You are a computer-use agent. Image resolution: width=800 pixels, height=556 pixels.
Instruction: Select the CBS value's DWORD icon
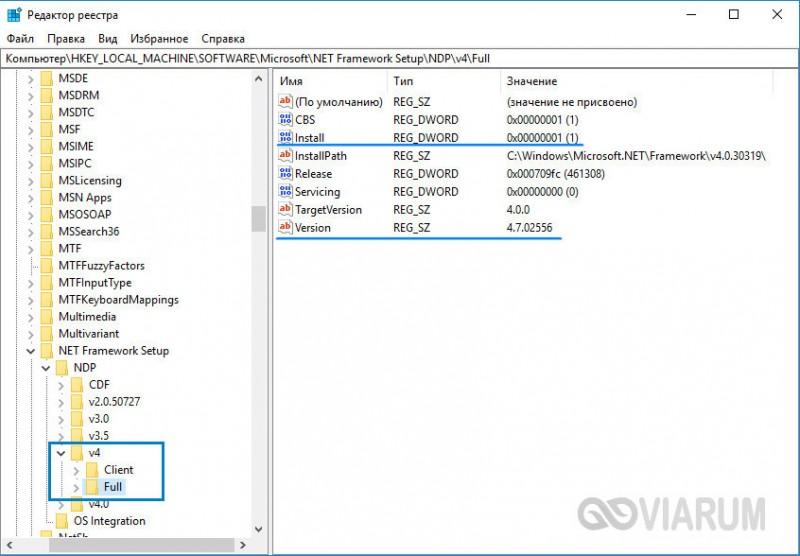pos(285,120)
